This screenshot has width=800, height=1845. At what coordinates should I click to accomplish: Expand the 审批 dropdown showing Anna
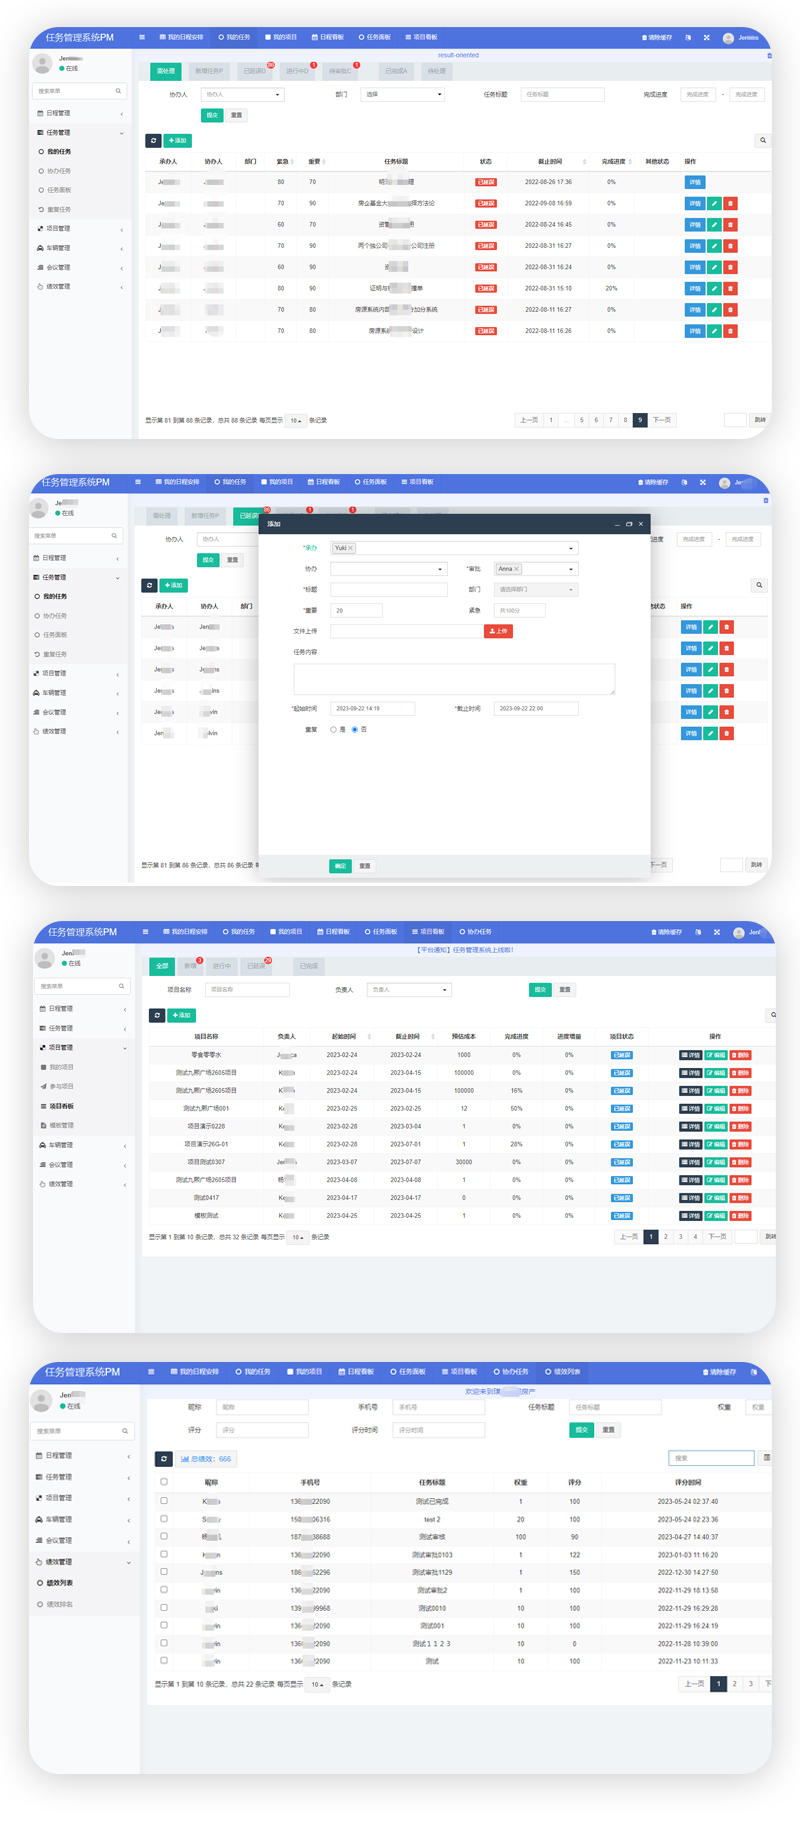[535, 569]
